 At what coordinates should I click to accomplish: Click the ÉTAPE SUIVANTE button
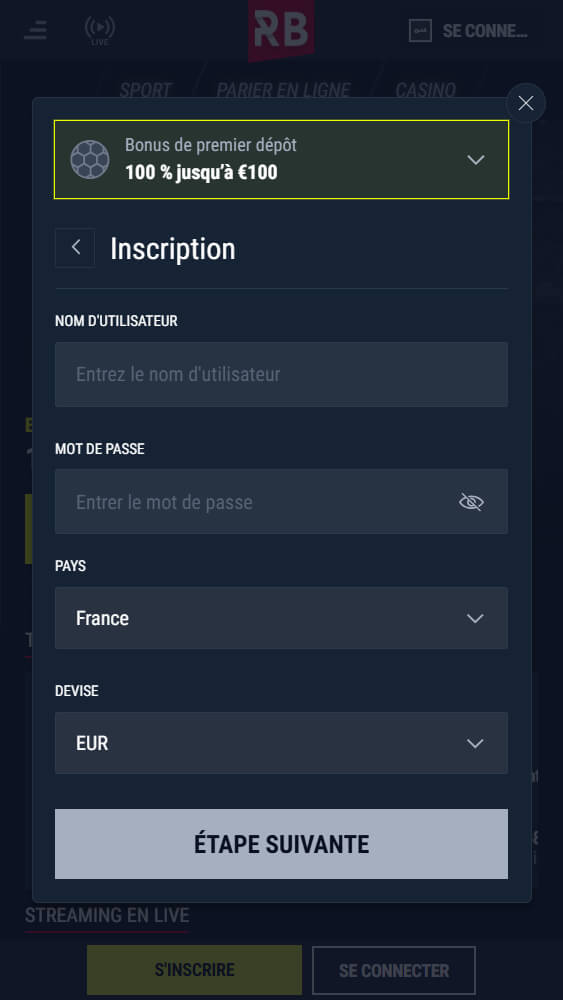pos(281,844)
